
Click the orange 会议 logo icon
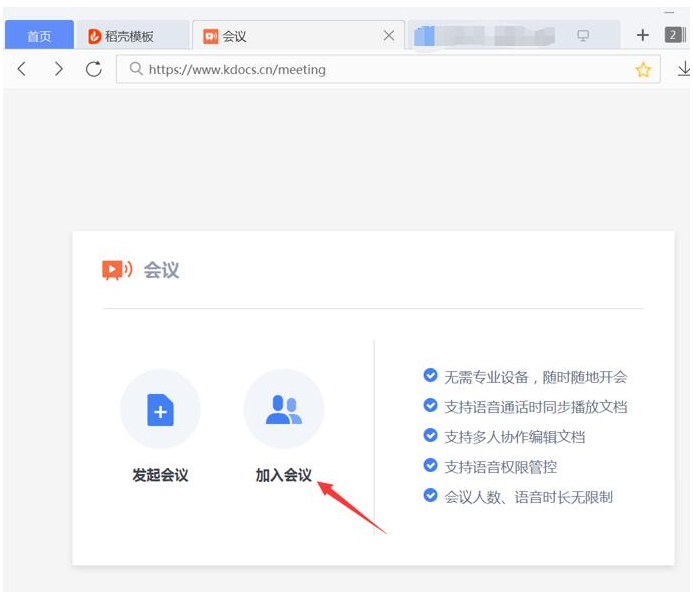point(117,270)
